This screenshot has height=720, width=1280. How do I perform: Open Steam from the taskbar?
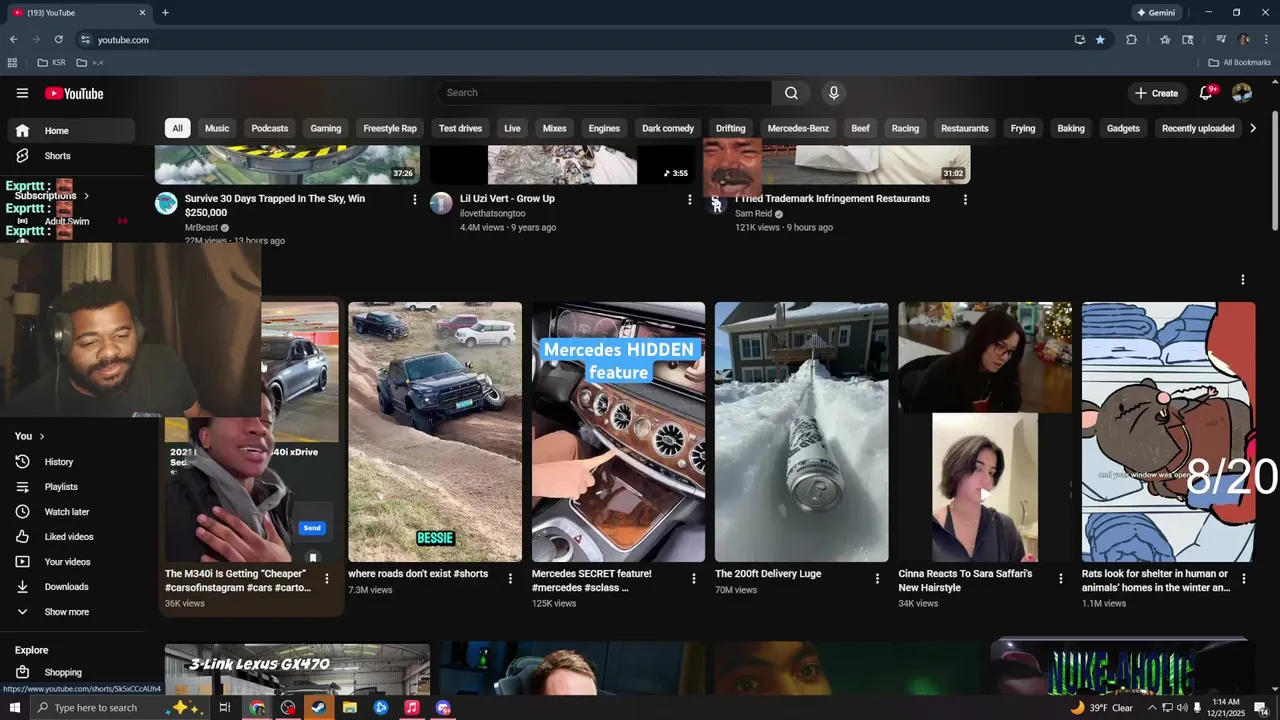click(318, 708)
